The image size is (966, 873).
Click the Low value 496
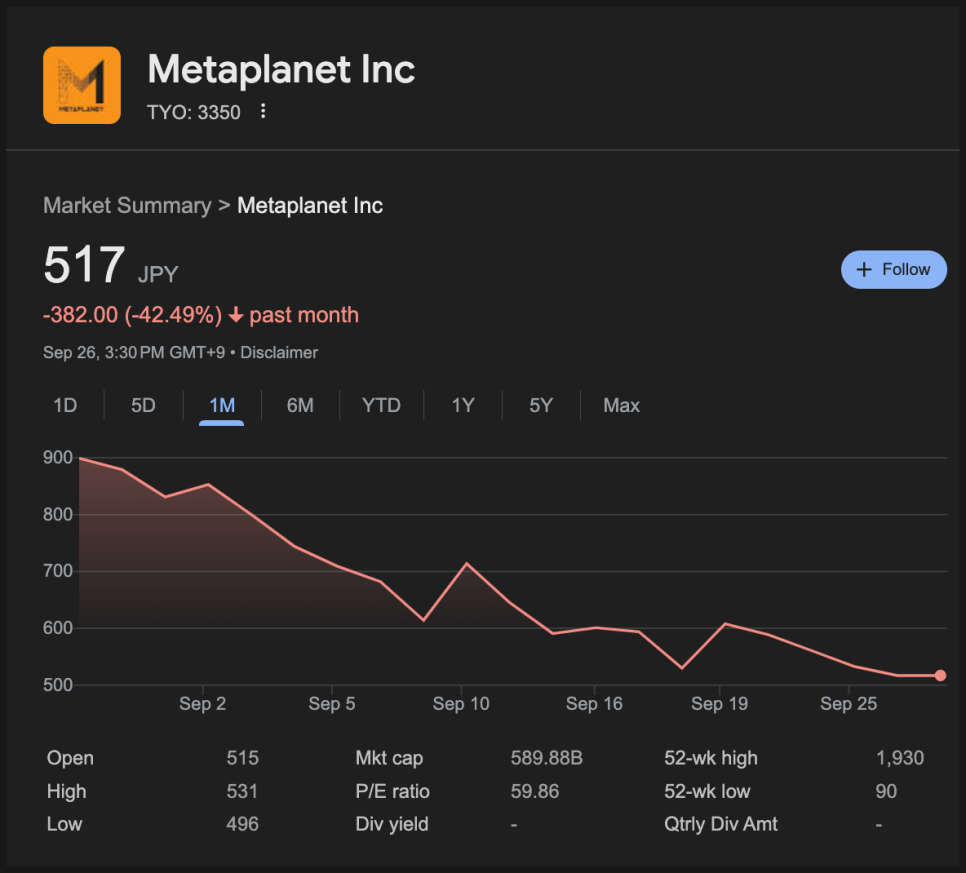(x=242, y=824)
